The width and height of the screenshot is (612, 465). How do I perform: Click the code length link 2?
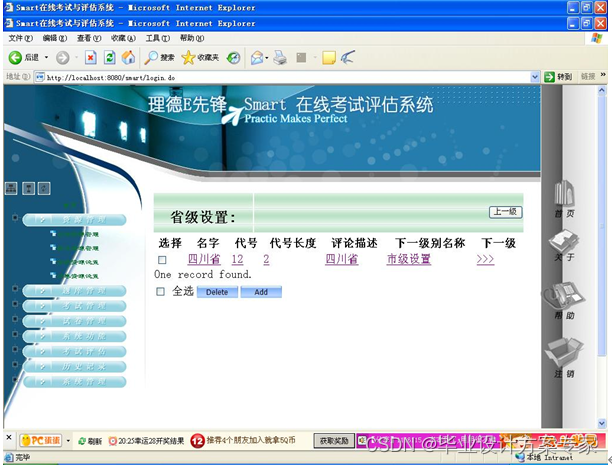[x=266, y=259]
